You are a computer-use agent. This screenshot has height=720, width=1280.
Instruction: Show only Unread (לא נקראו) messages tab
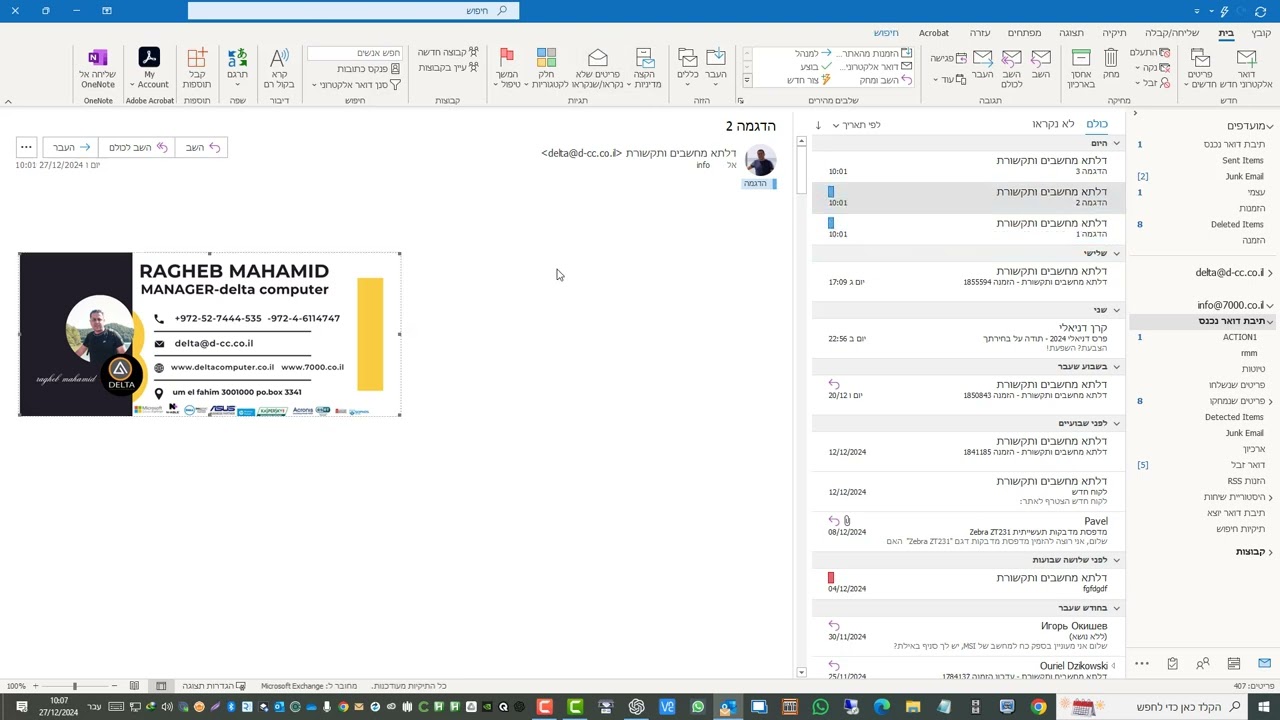coord(1053,124)
